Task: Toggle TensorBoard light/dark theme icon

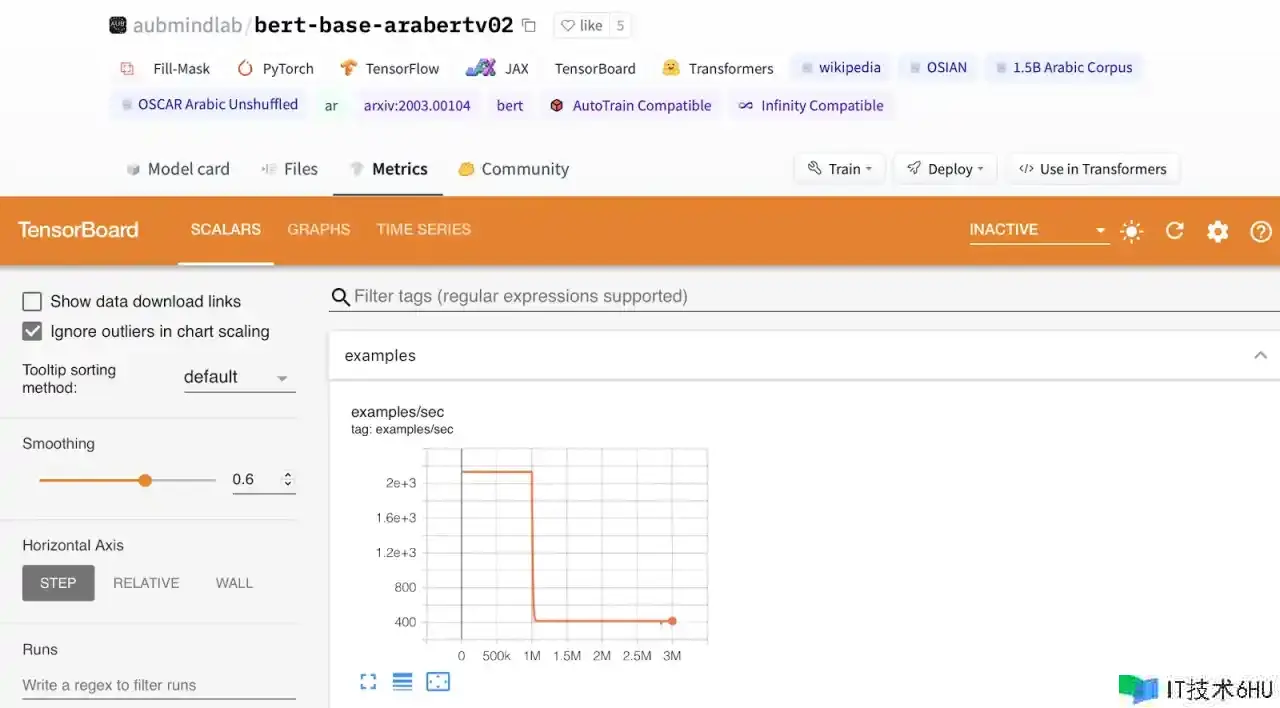Action: 1131,231
